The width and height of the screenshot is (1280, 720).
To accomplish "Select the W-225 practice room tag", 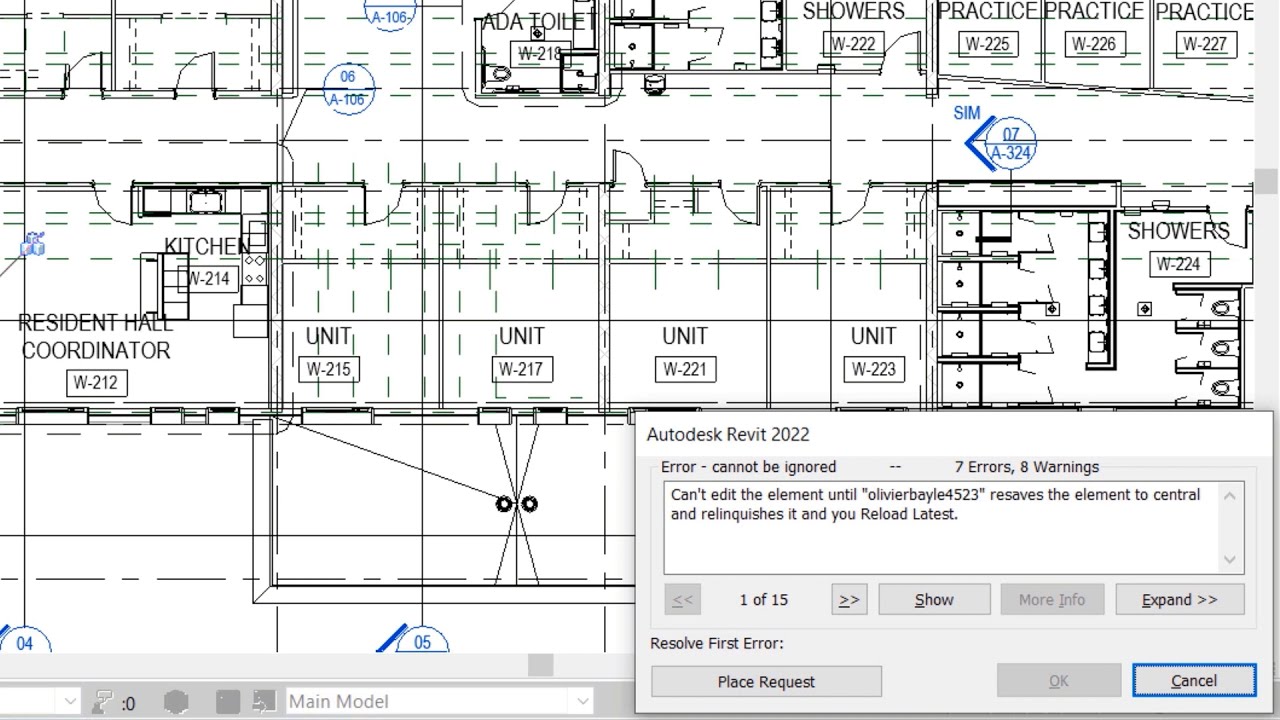I will (x=987, y=44).
